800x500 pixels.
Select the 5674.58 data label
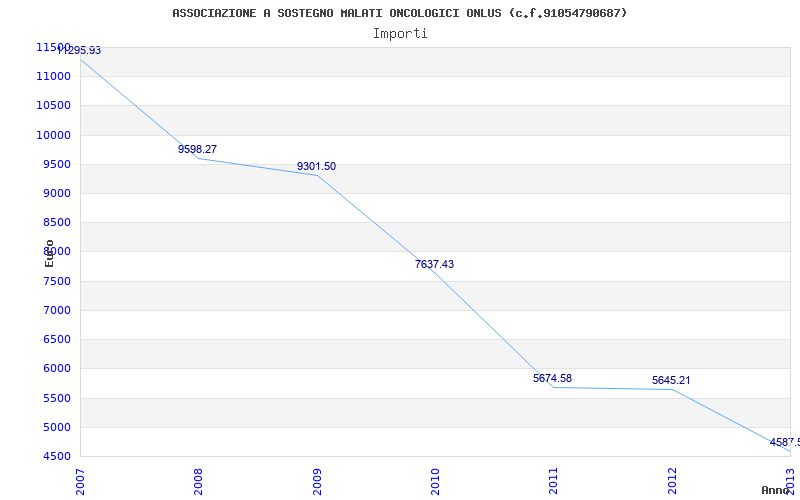553,378
